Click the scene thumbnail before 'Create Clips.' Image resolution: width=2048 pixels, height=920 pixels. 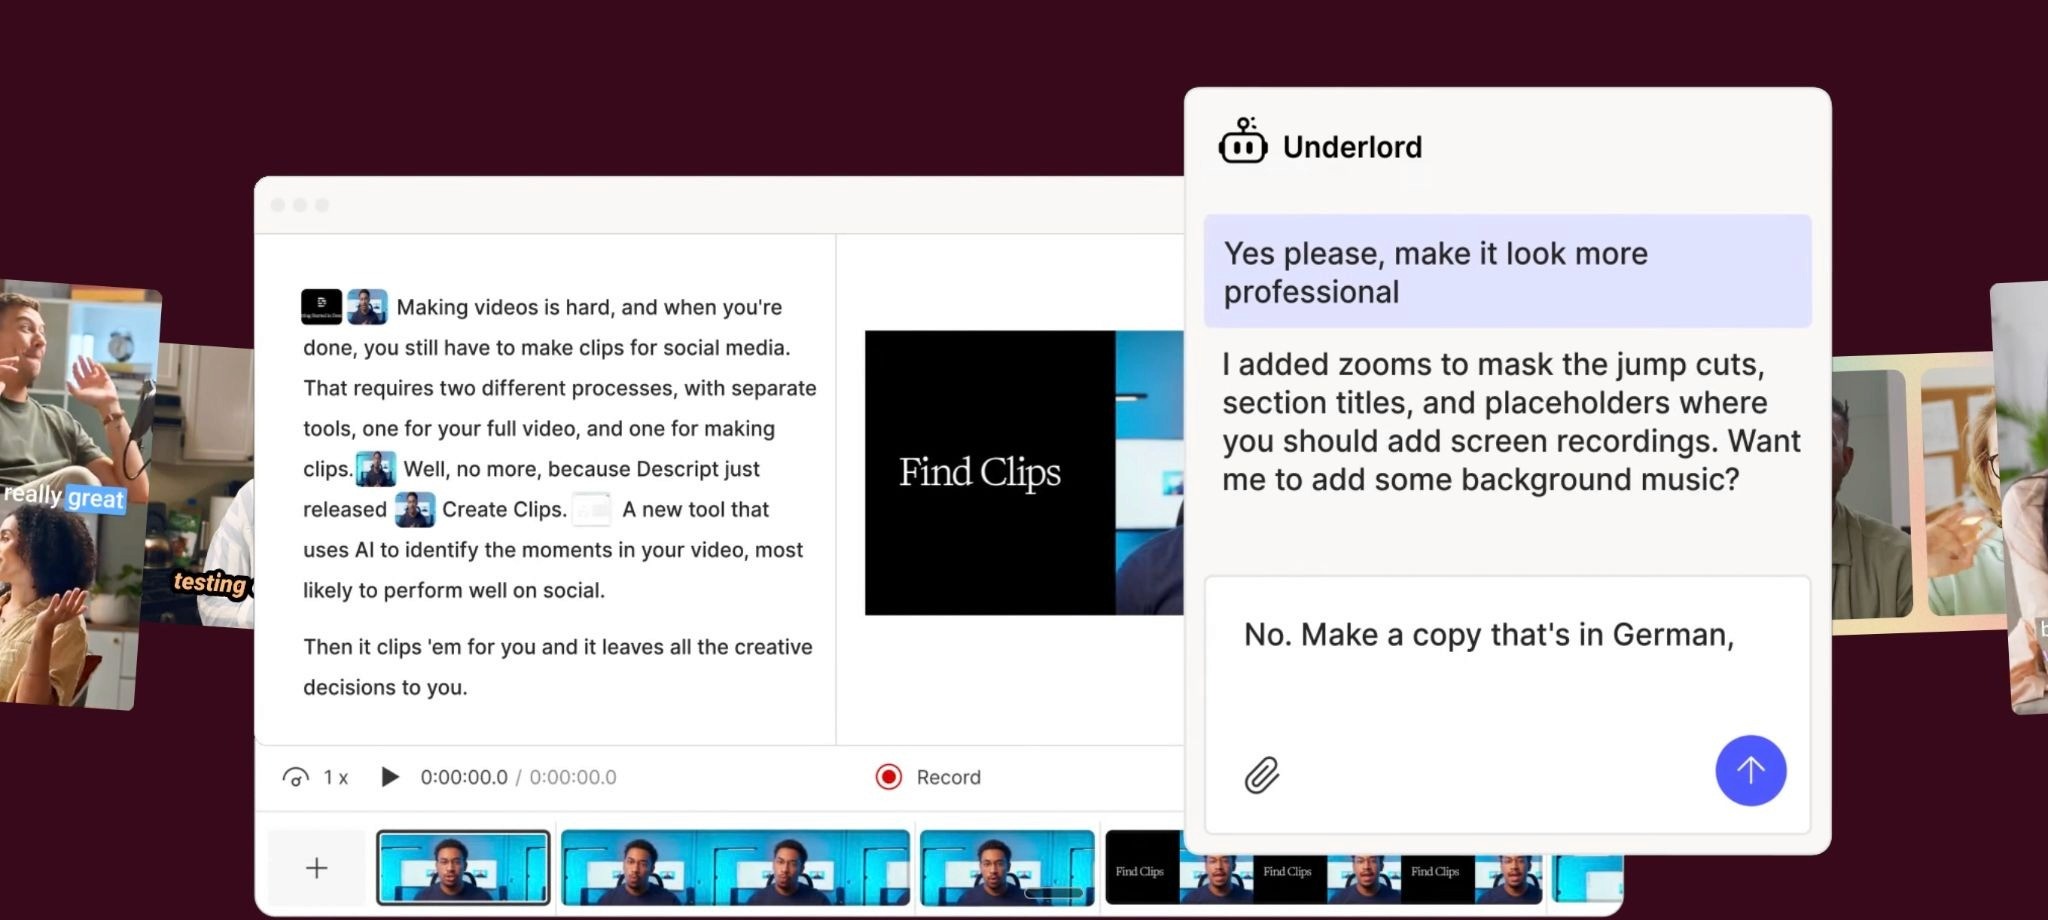tap(414, 509)
